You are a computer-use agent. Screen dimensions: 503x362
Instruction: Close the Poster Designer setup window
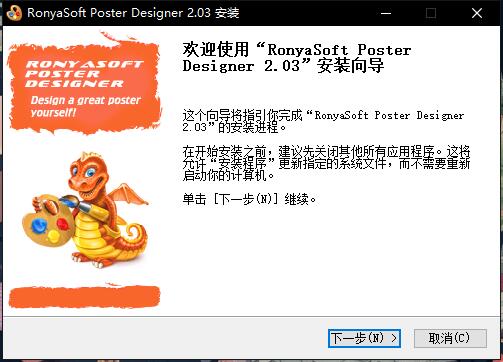[x=477, y=13]
